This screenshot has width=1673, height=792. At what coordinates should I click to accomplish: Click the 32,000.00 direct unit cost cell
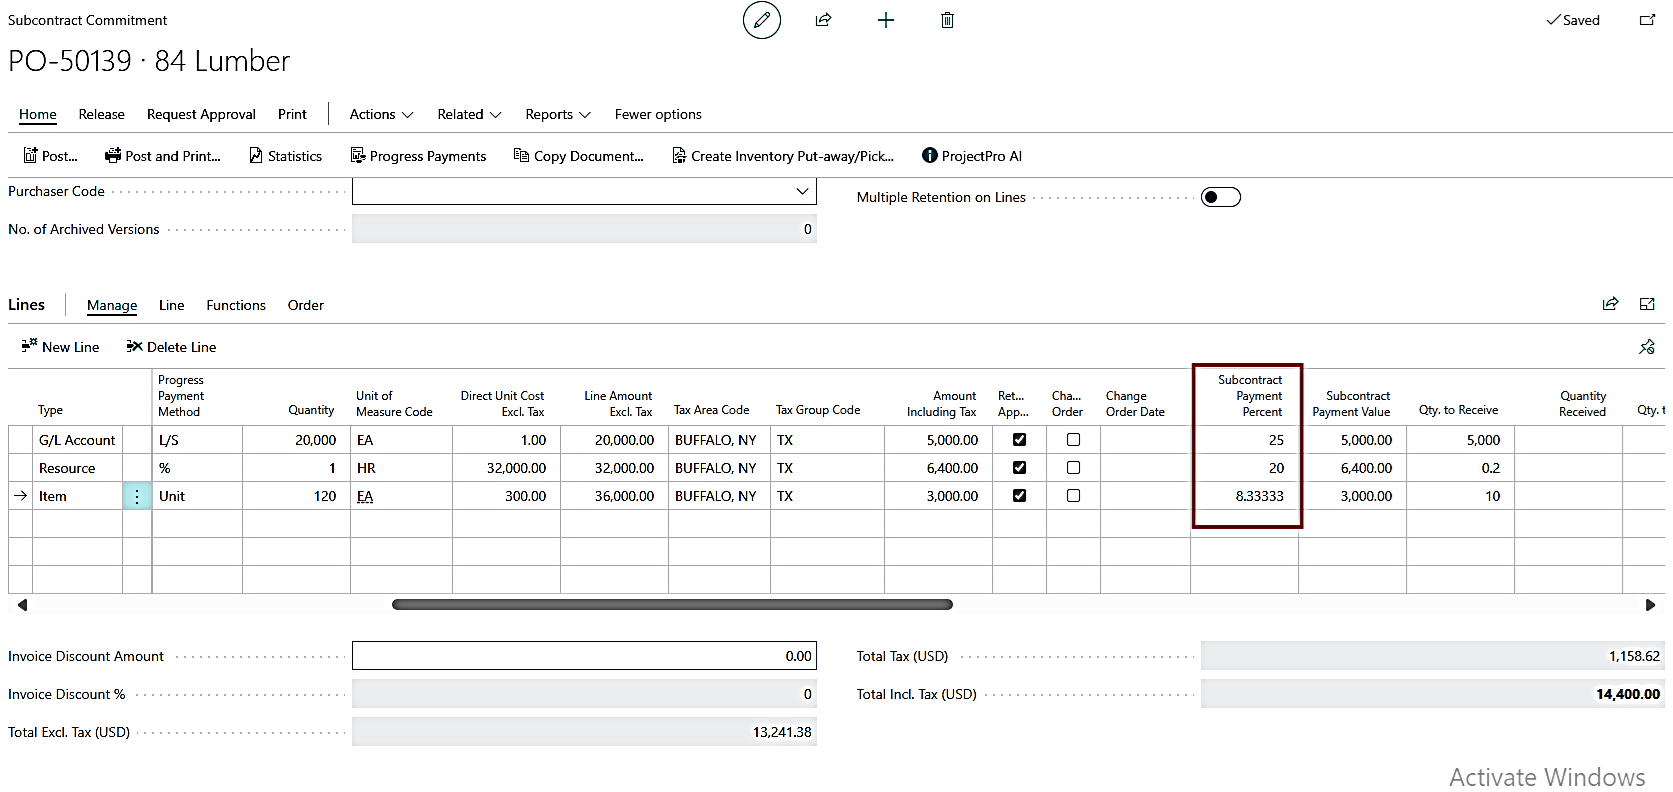506,468
